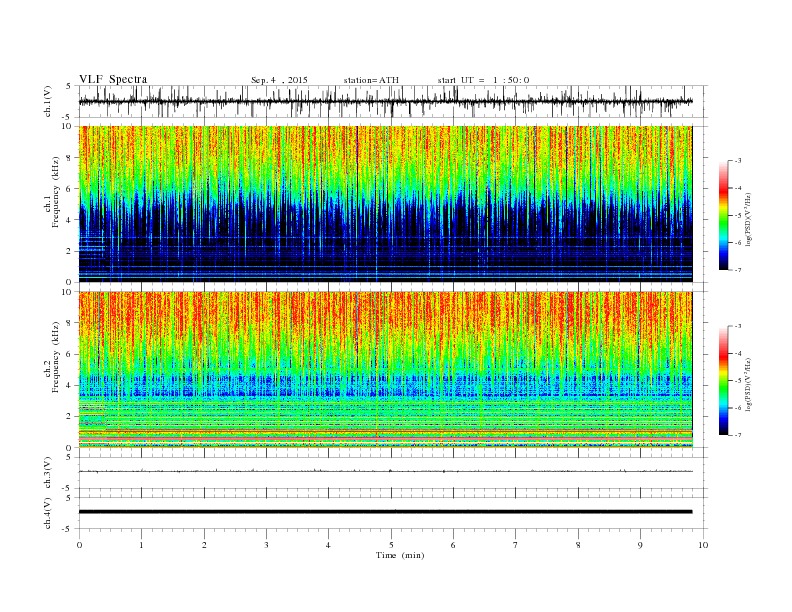792x612 pixels.
Task: Click the ch.3 waveform trace
Action: coord(385,471)
